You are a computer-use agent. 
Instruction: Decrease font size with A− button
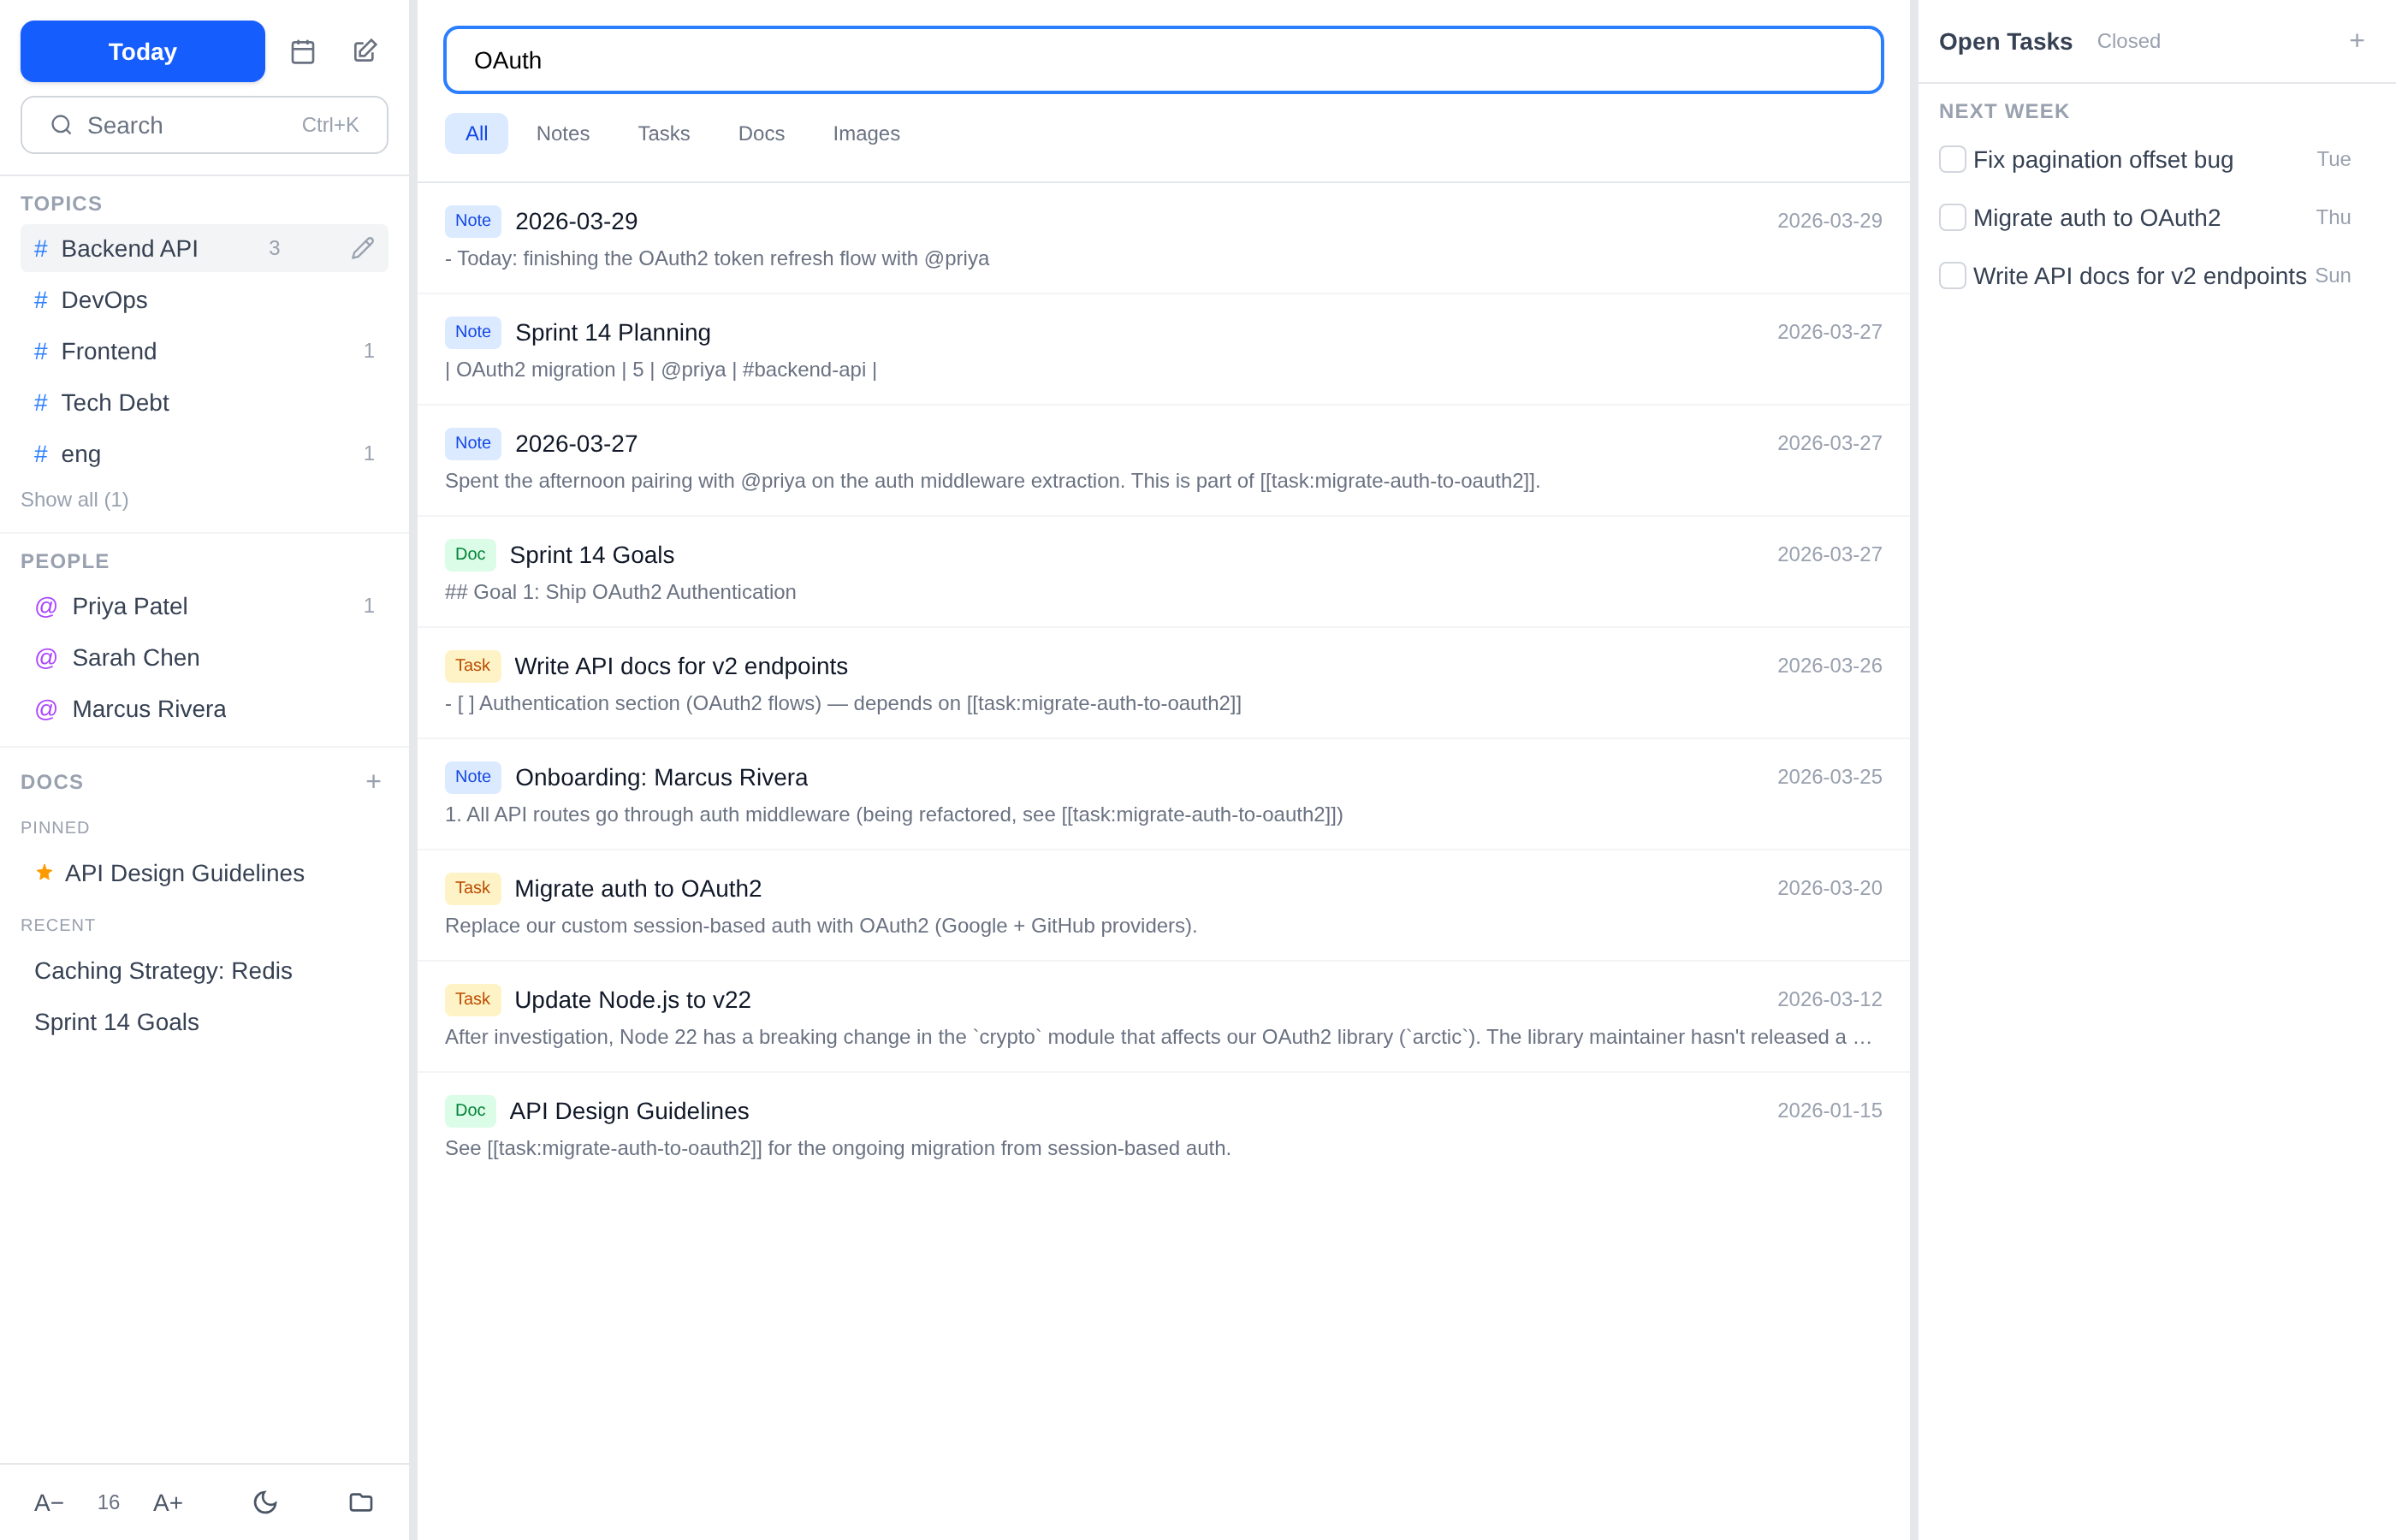pos(49,1502)
